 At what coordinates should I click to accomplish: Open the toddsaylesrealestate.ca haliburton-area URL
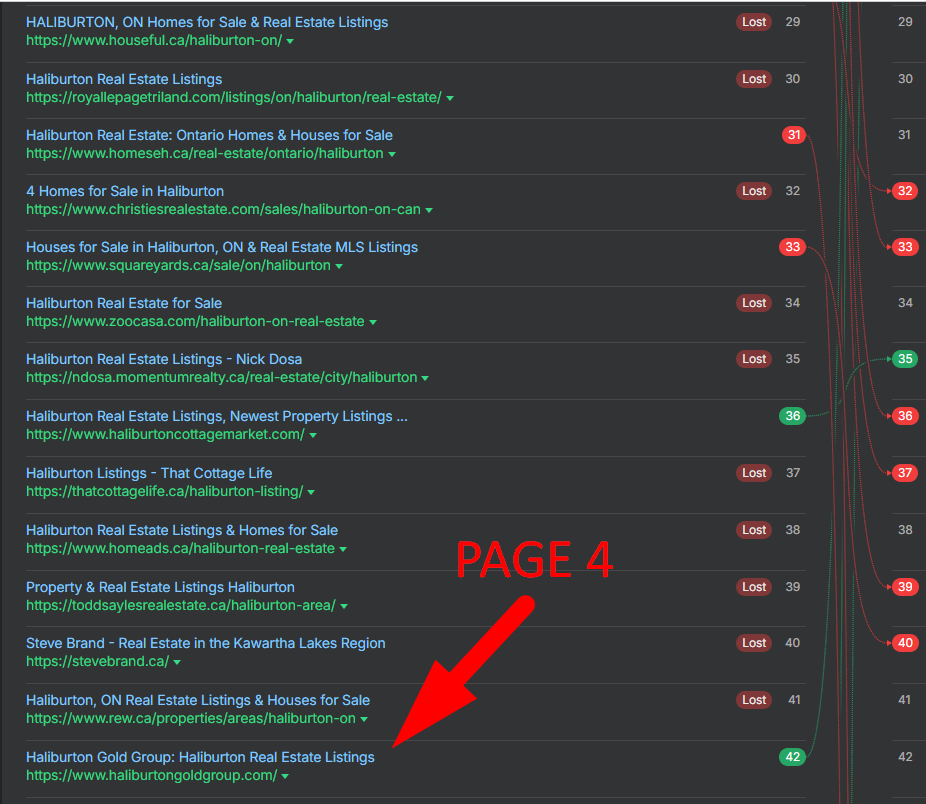[181, 606]
